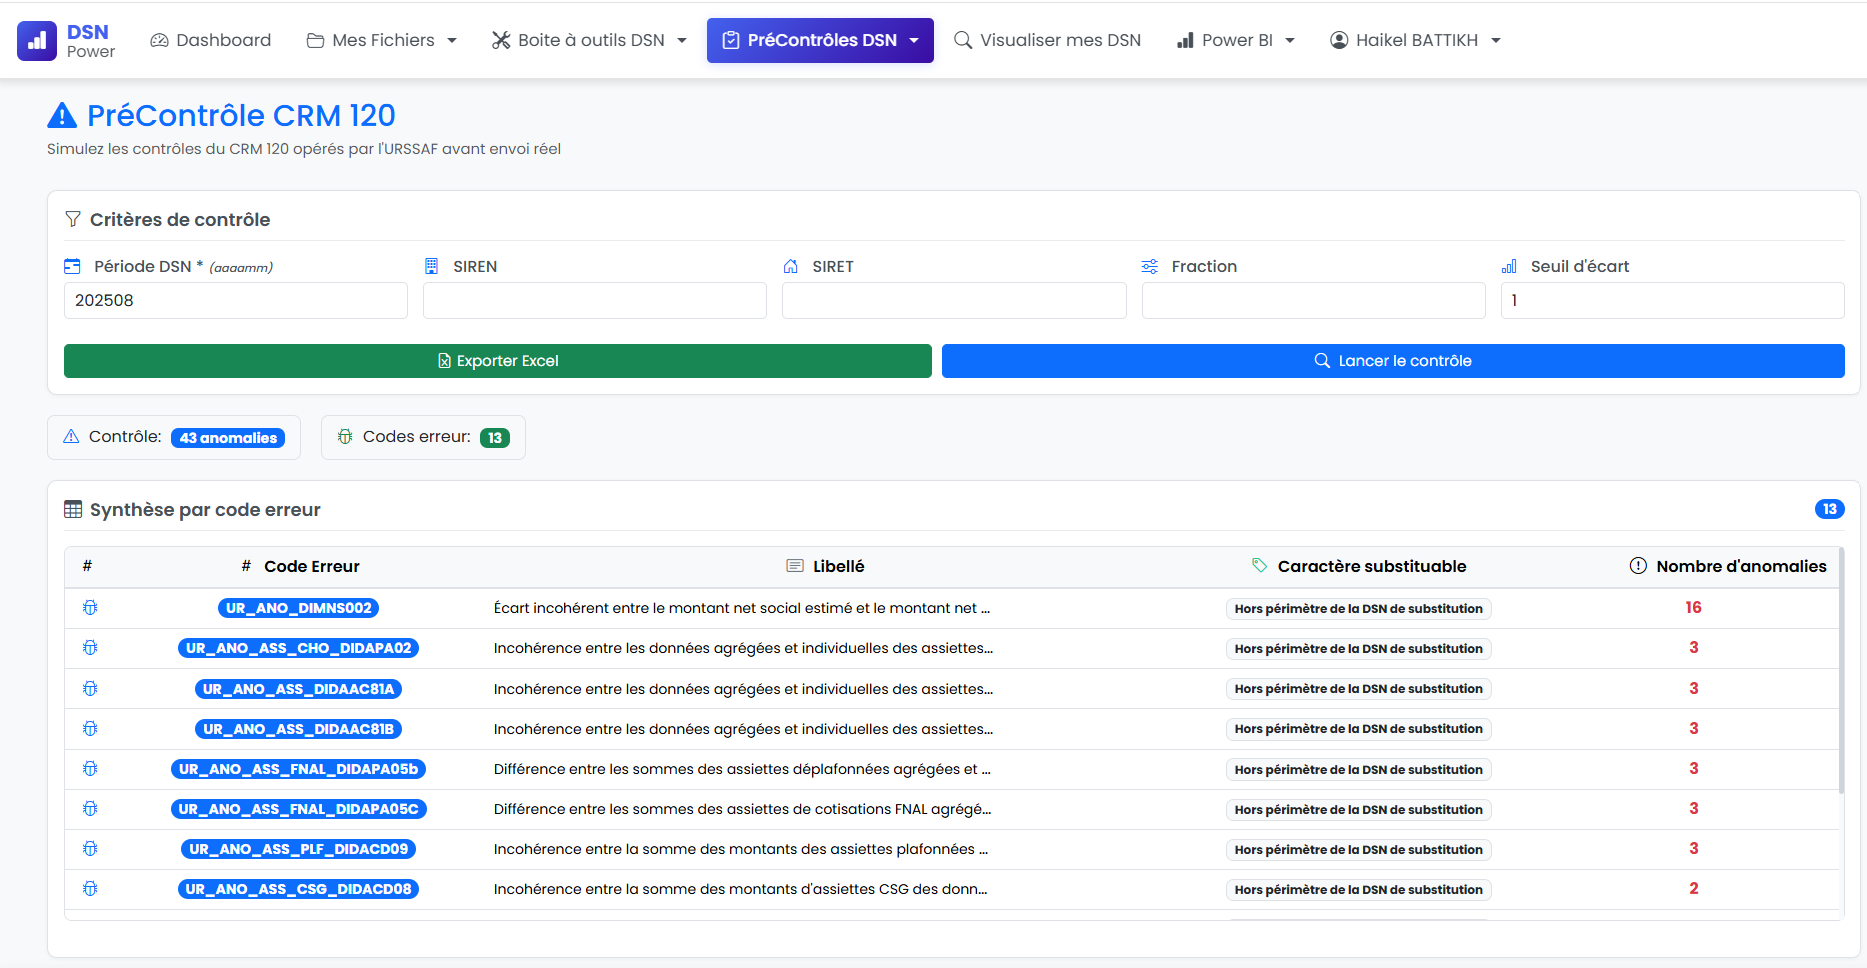The image size is (1867, 968).
Task: Click the filter icon next to Critères de contrôle
Action: pyautogui.click(x=73, y=219)
